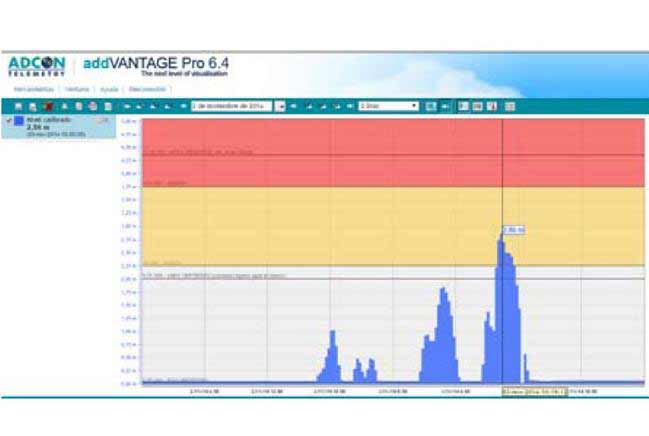
Task: Click the jump-to-latest arrow left of the period dropdown
Action: click(350, 106)
